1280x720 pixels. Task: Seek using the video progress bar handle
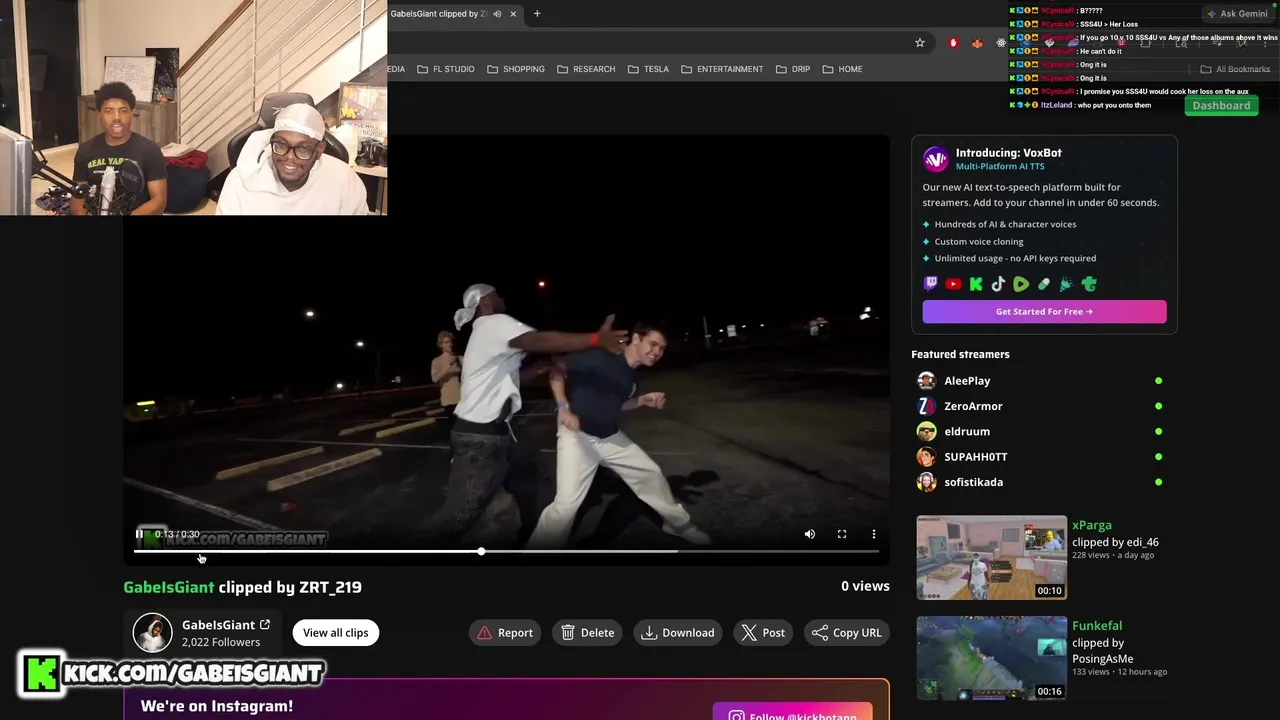coord(481,551)
